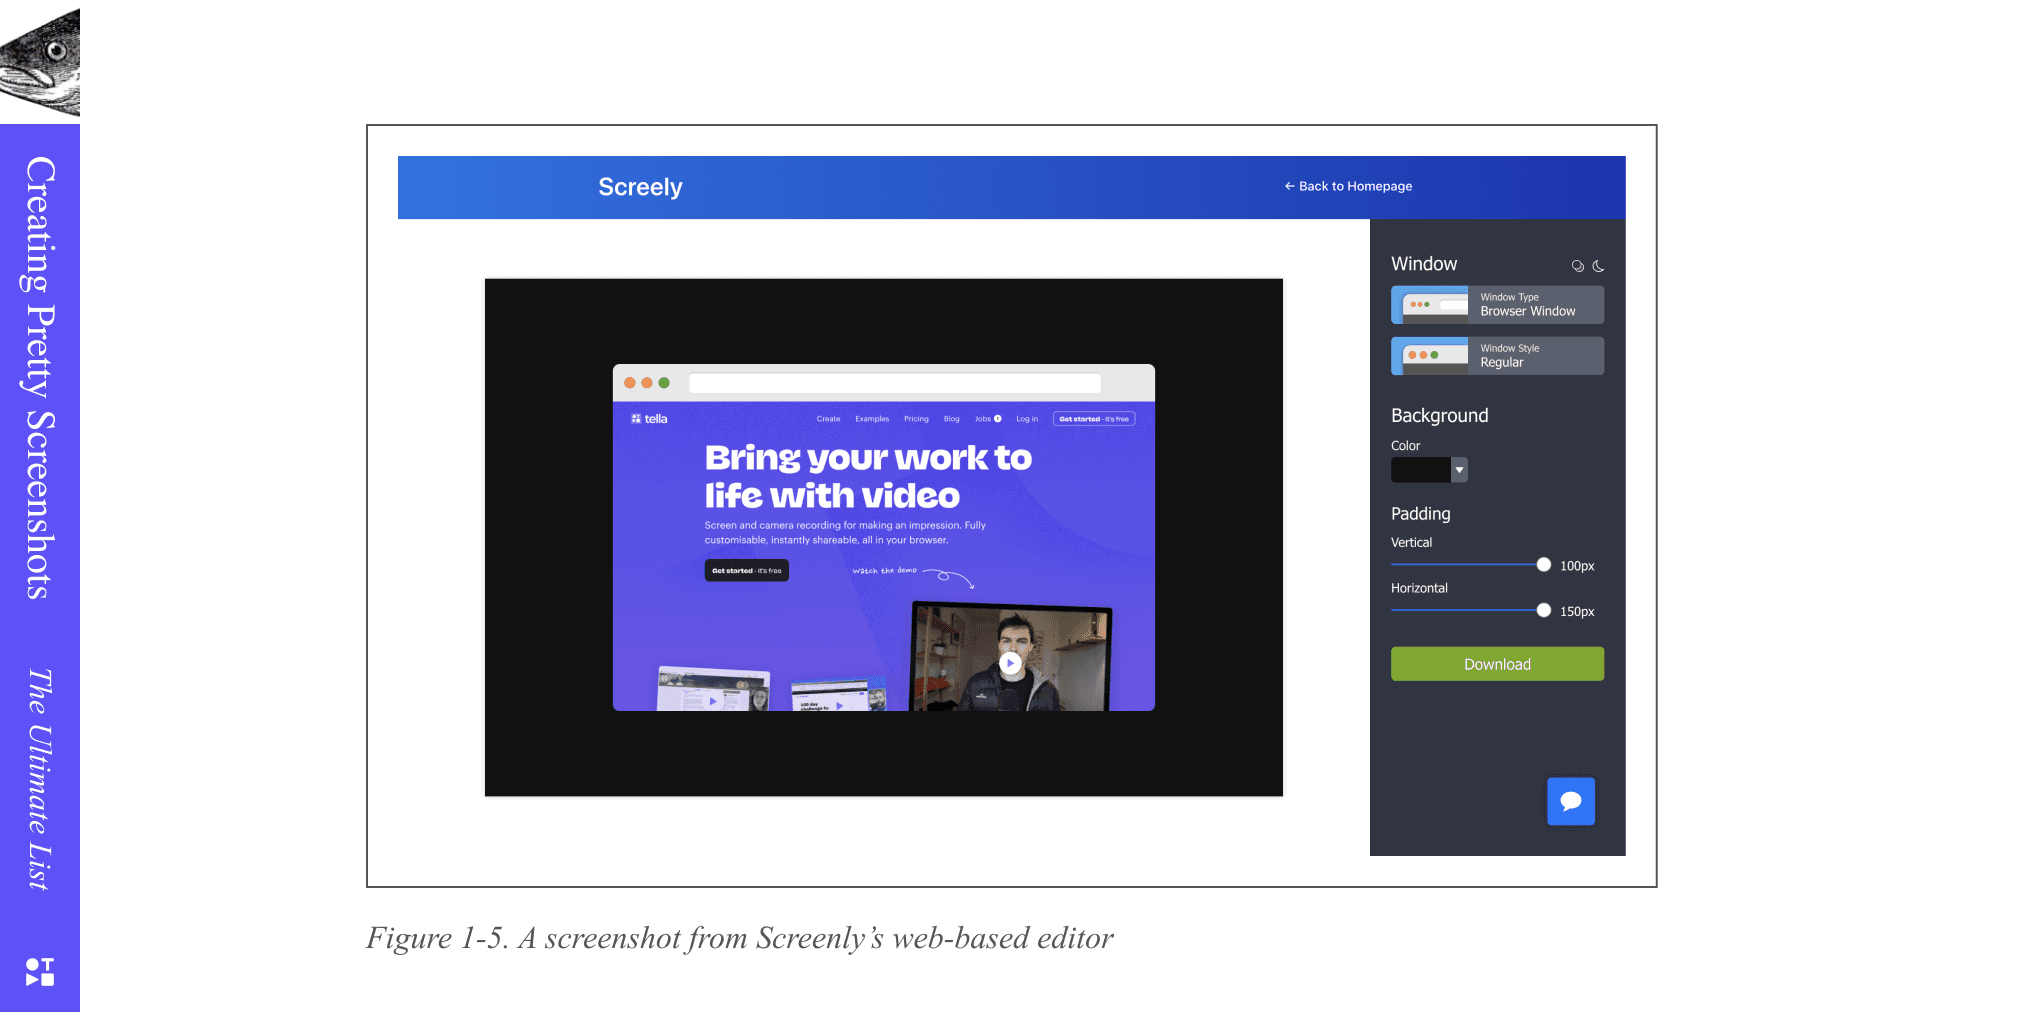
Task: Click the headline 'Bring your work to life with video'
Action: pyautogui.click(x=868, y=477)
